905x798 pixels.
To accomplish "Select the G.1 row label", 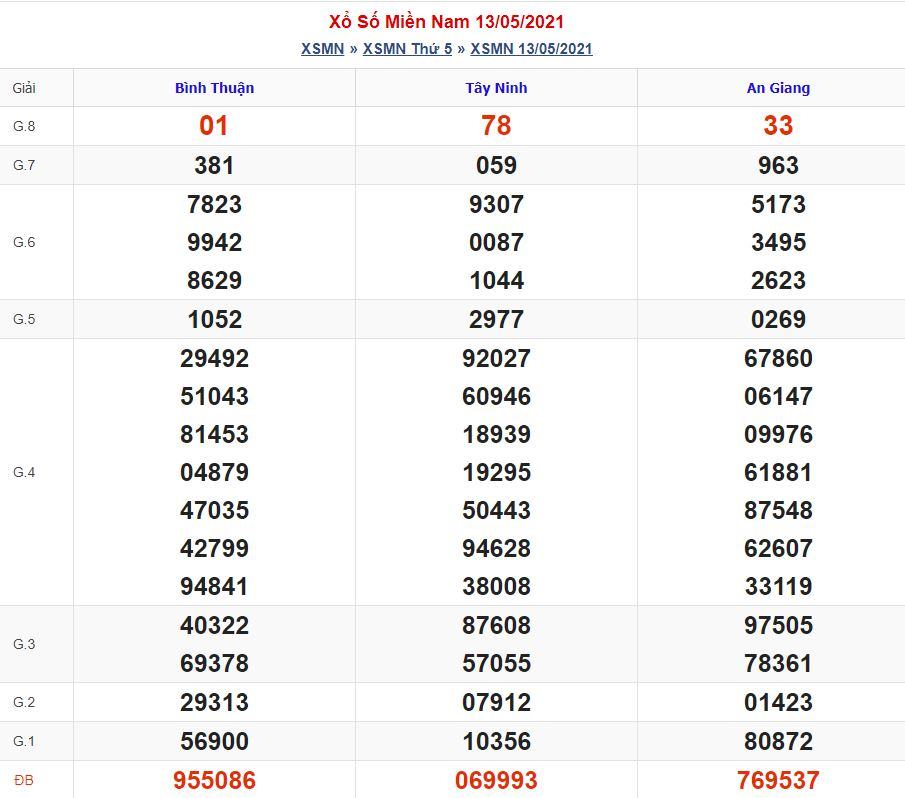I will (24, 741).
